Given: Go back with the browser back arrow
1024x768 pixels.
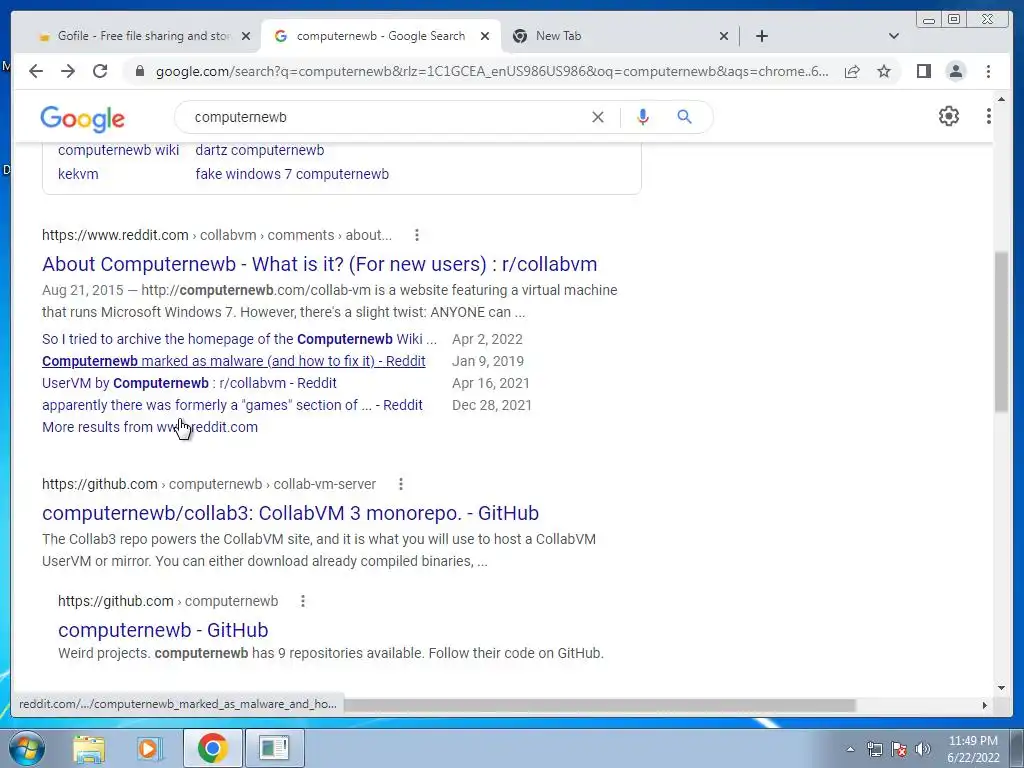Looking at the screenshot, I should click(x=36, y=71).
